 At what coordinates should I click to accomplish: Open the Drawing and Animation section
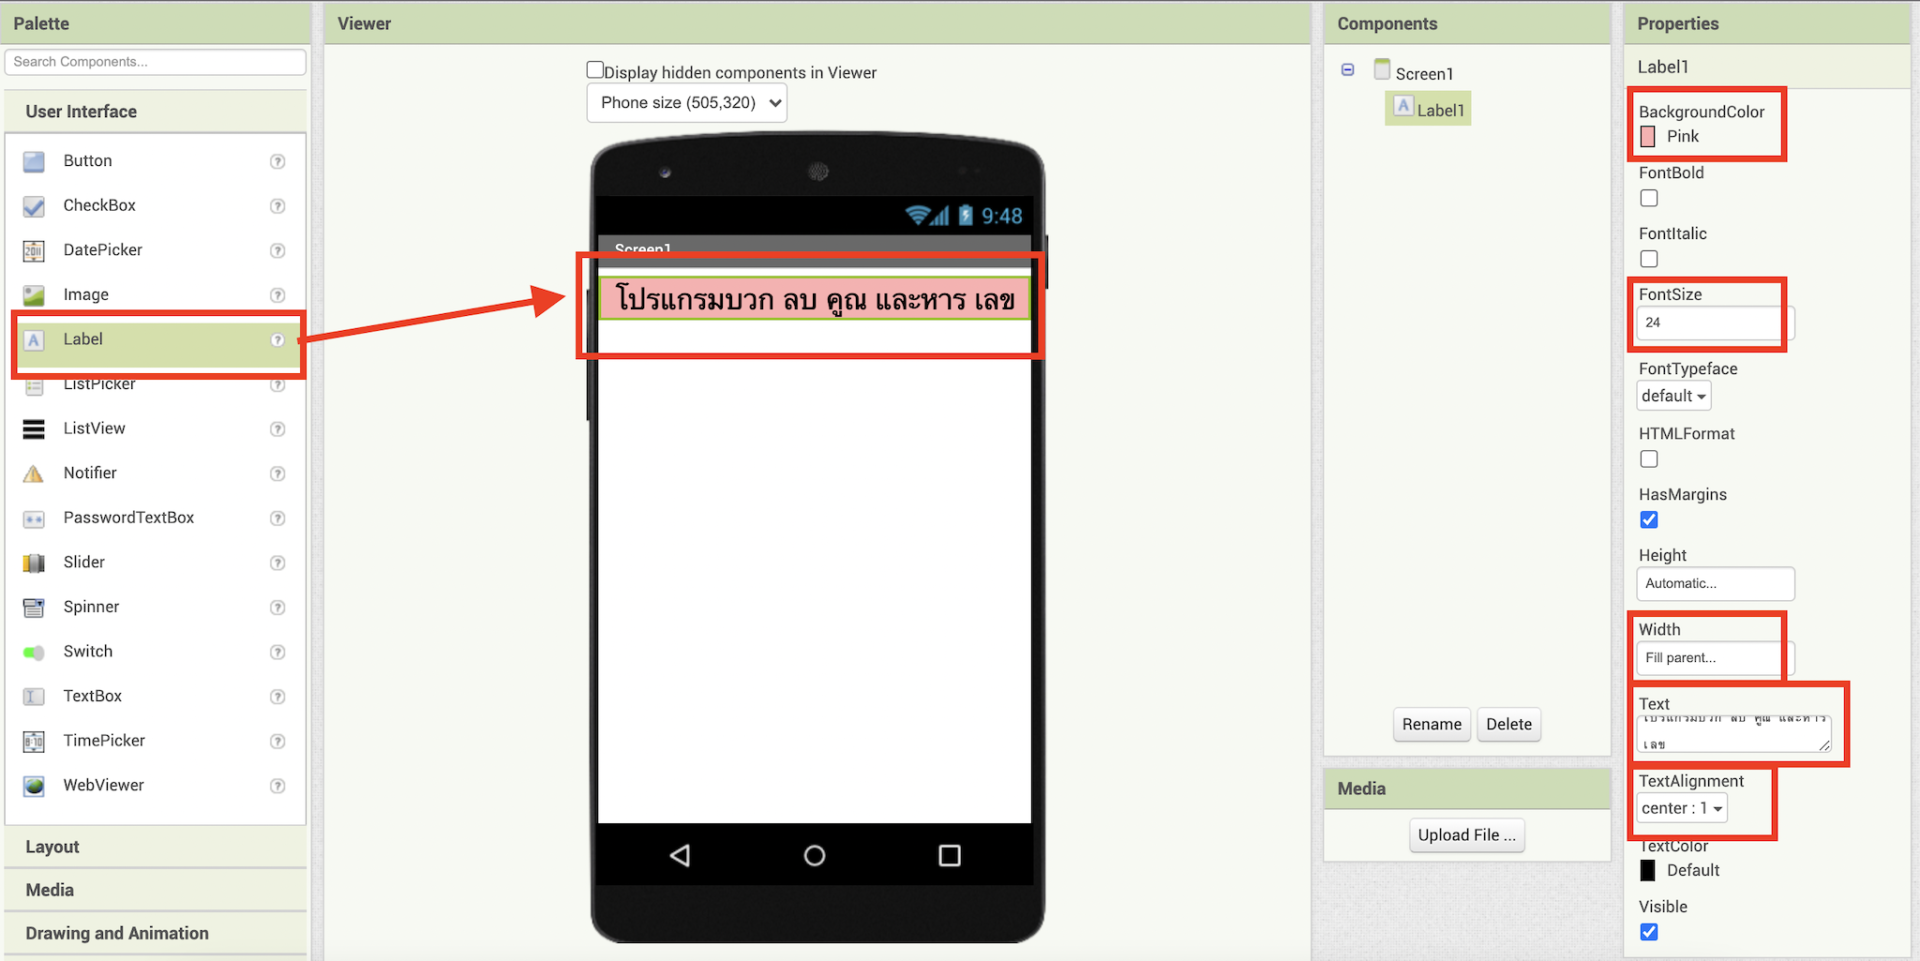click(116, 932)
